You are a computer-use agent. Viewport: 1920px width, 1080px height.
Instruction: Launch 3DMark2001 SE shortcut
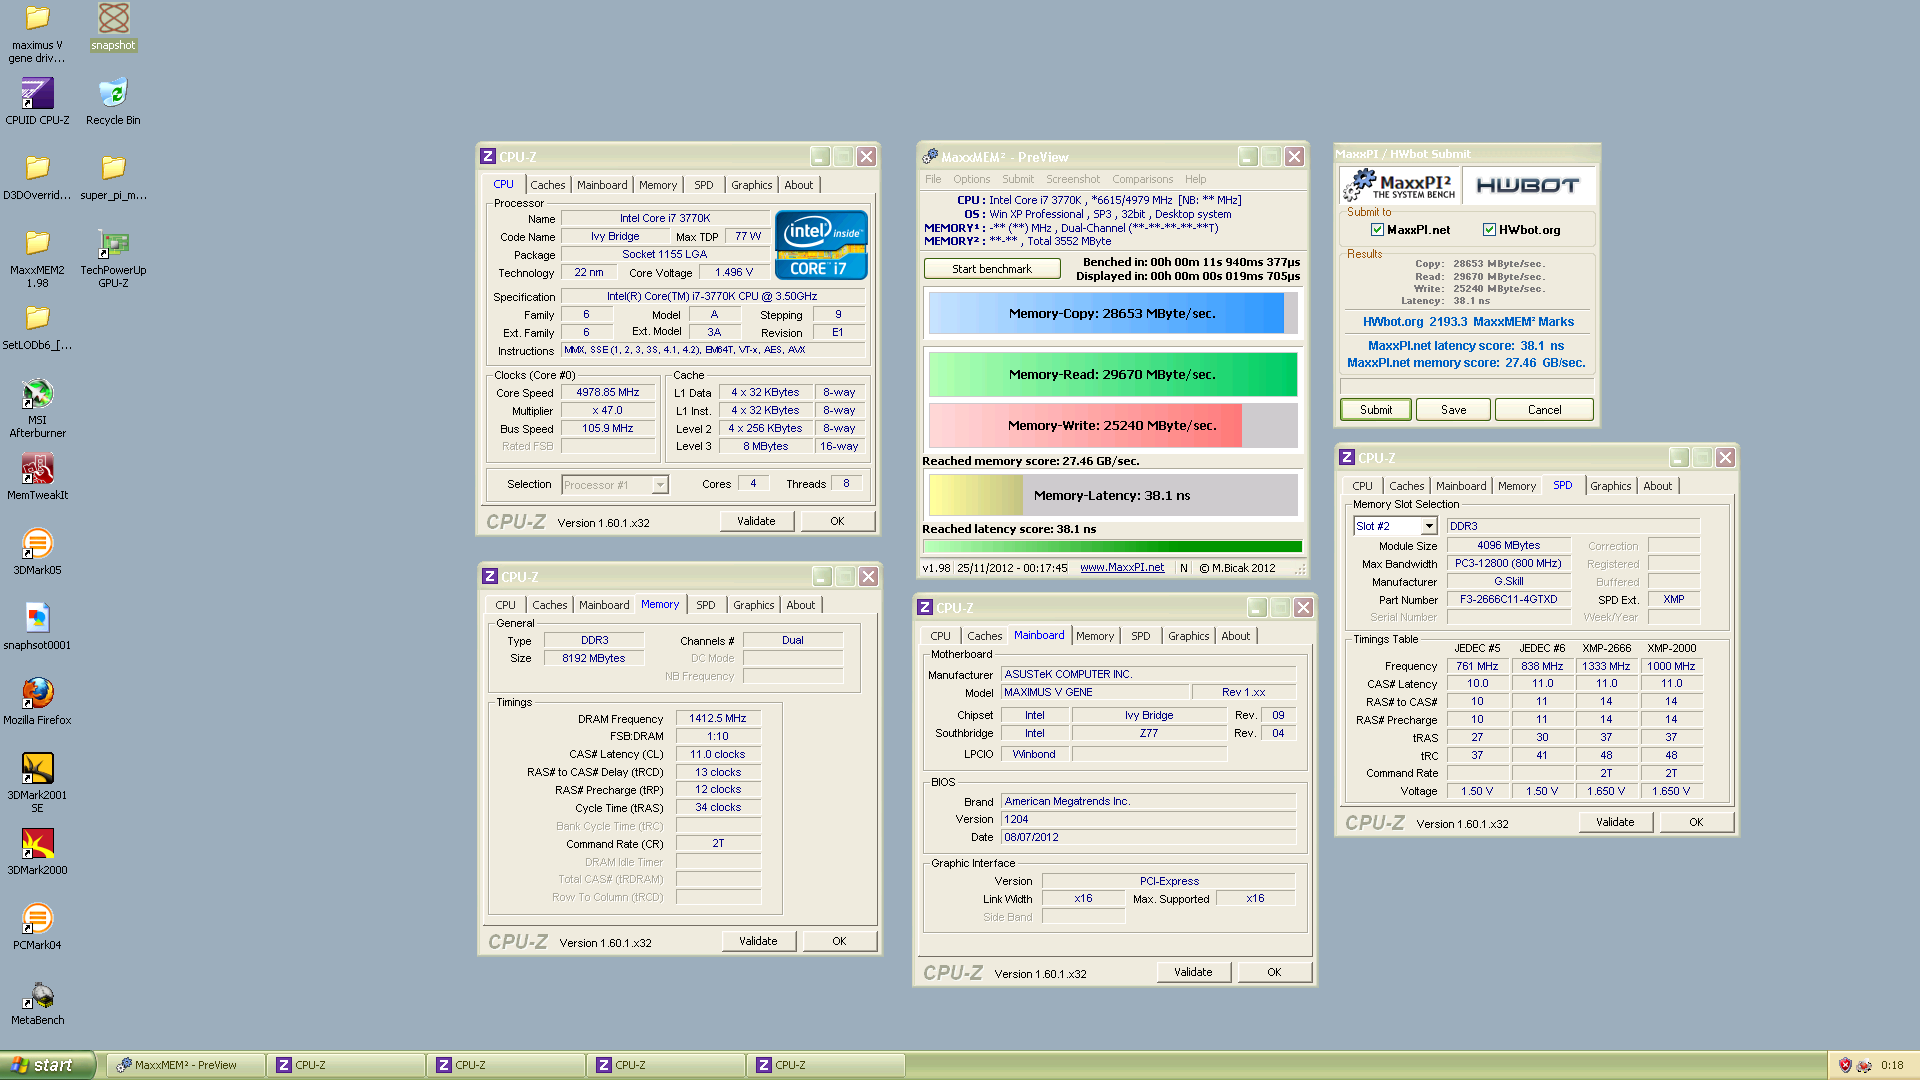[37, 783]
